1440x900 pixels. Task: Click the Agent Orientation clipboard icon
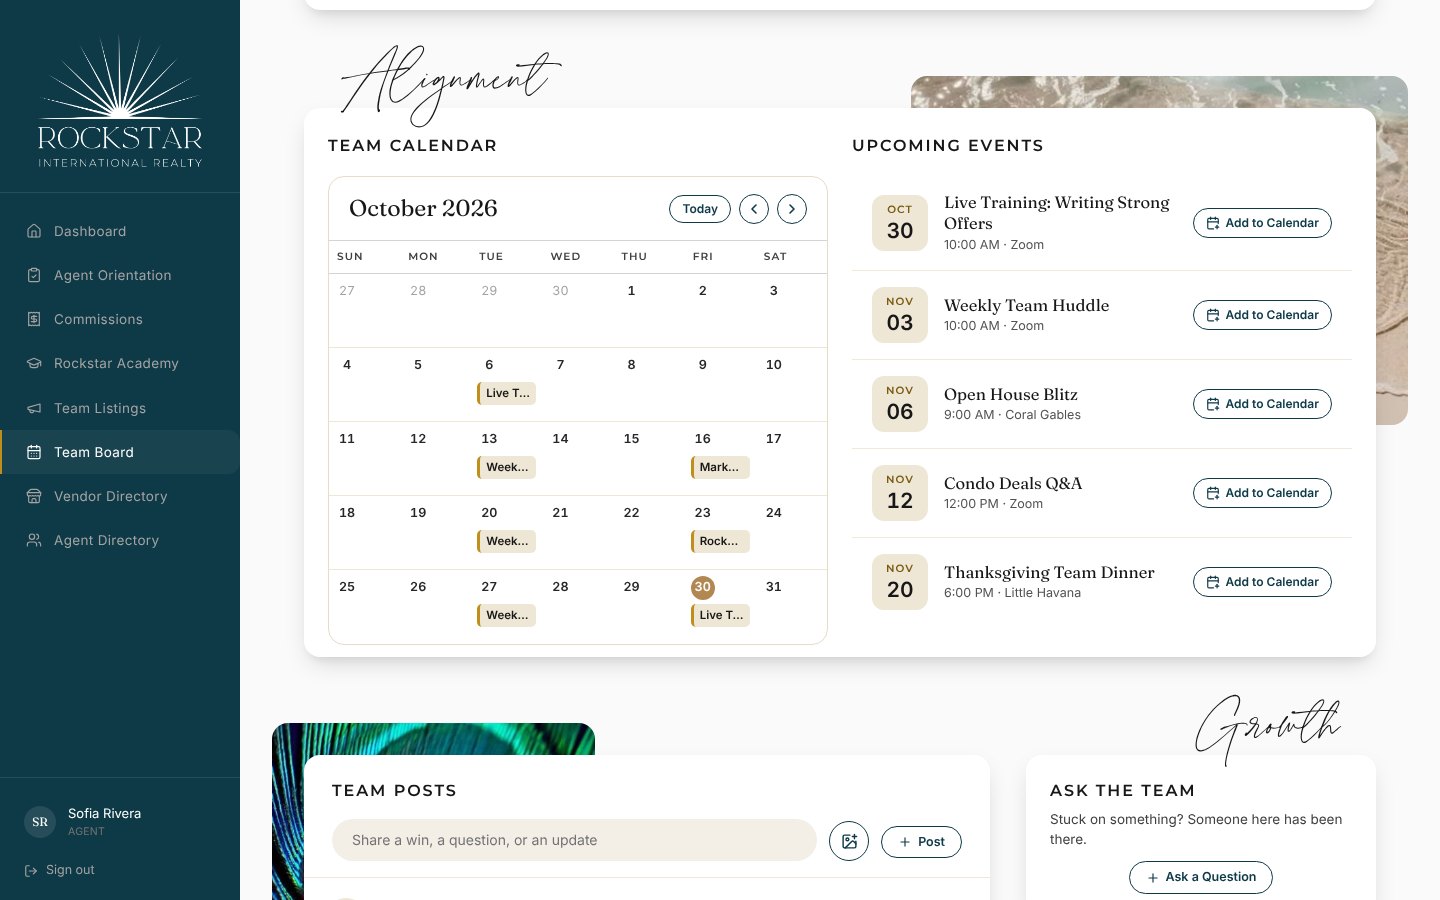pos(34,275)
